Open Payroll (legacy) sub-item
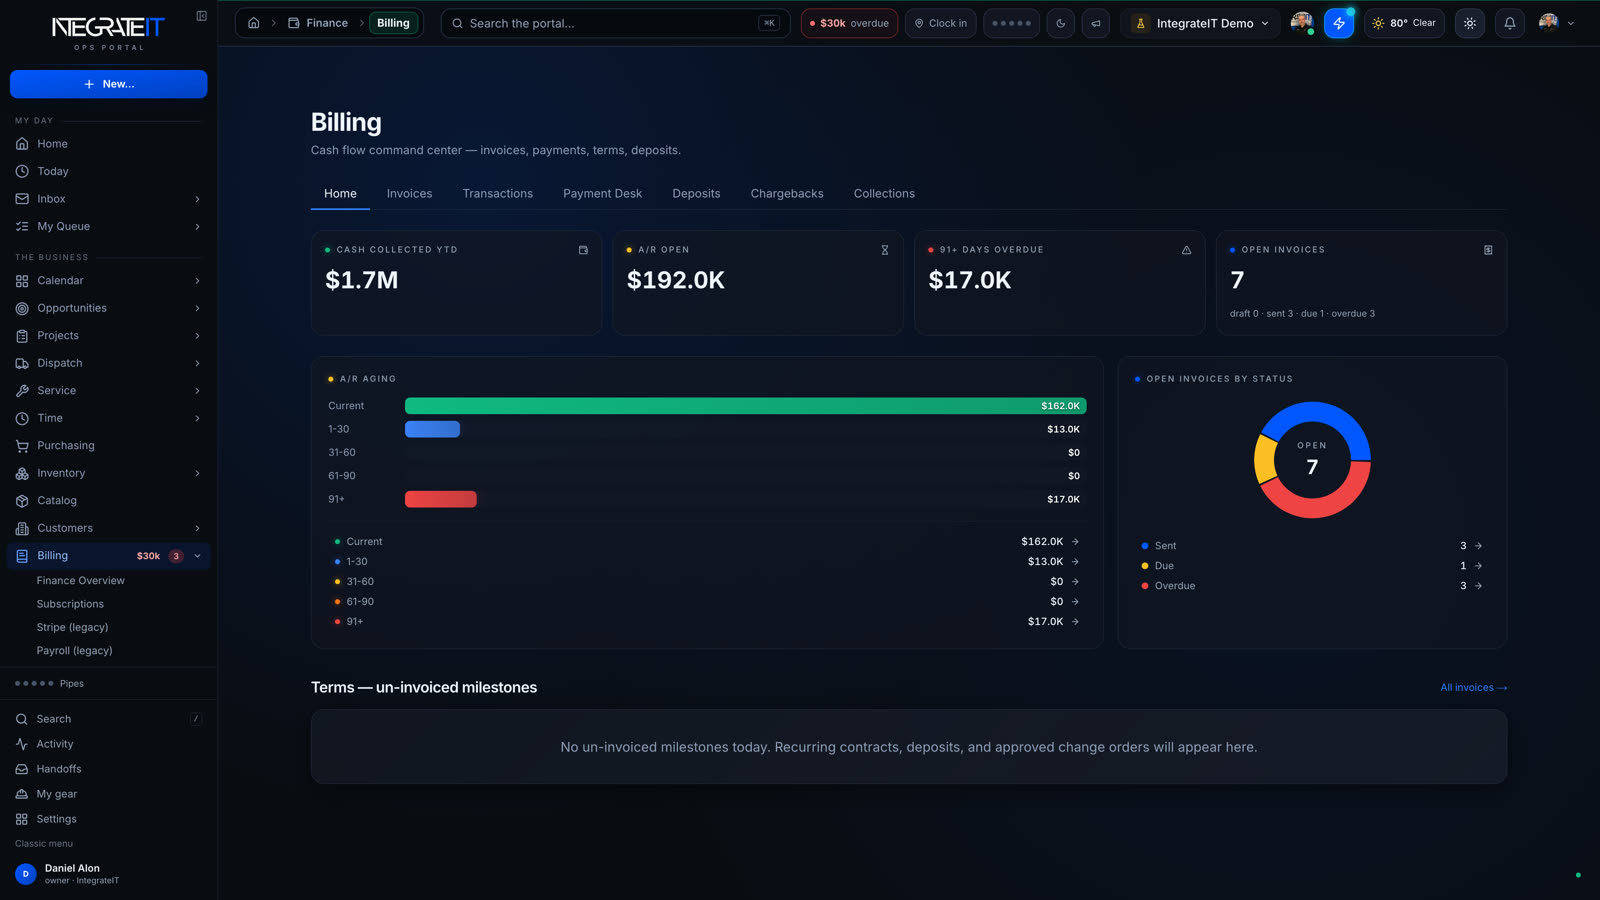 coord(74,651)
